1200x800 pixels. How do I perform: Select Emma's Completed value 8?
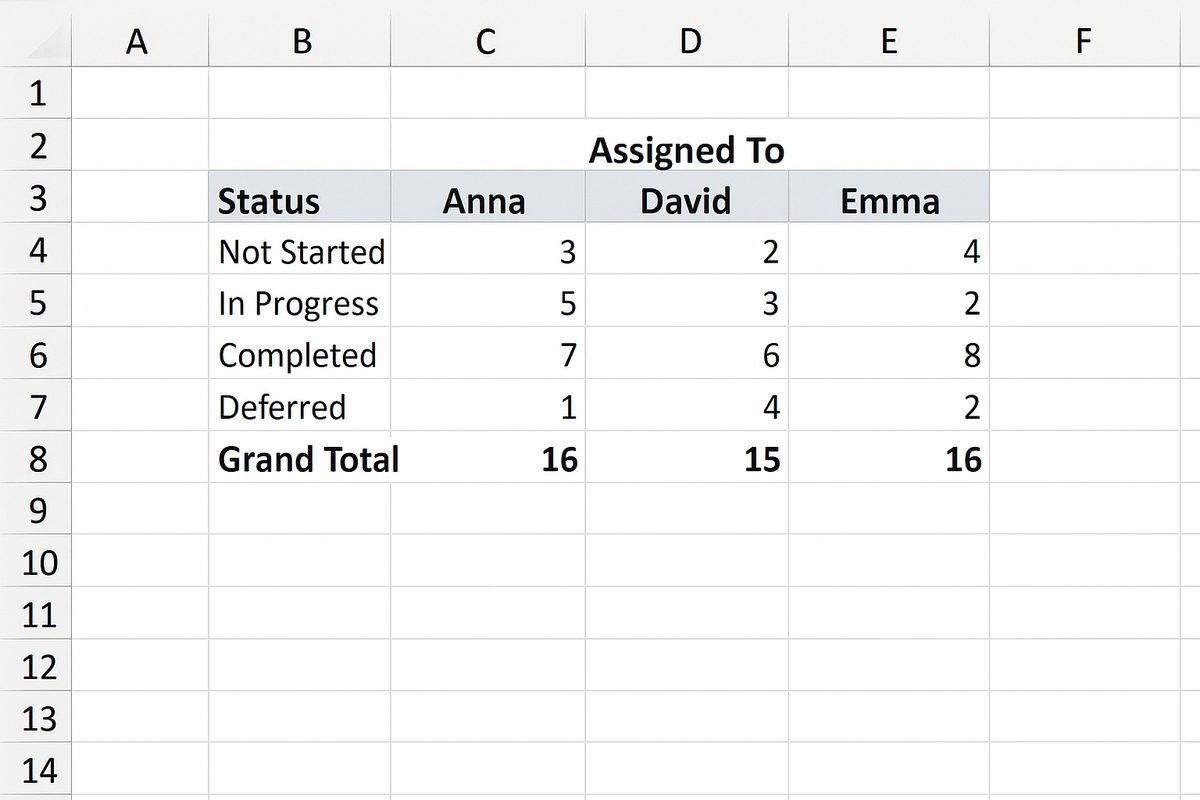tap(888, 353)
